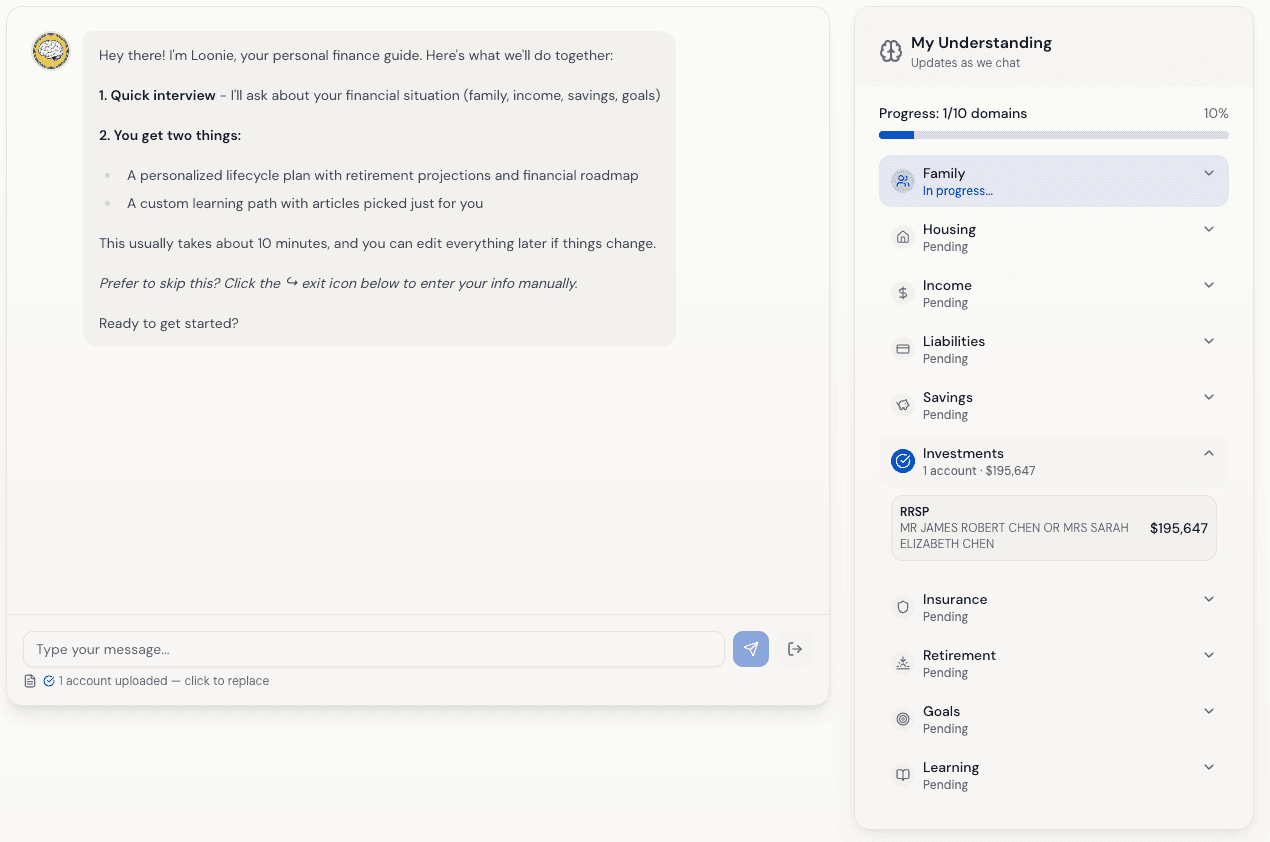
Task: Click the Savings piggy bank icon
Action: pos(903,405)
